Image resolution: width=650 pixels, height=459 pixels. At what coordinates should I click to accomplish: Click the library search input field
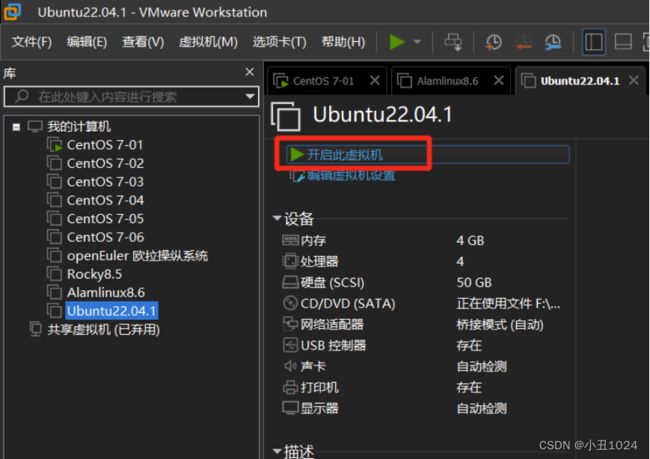coord(131,97)
